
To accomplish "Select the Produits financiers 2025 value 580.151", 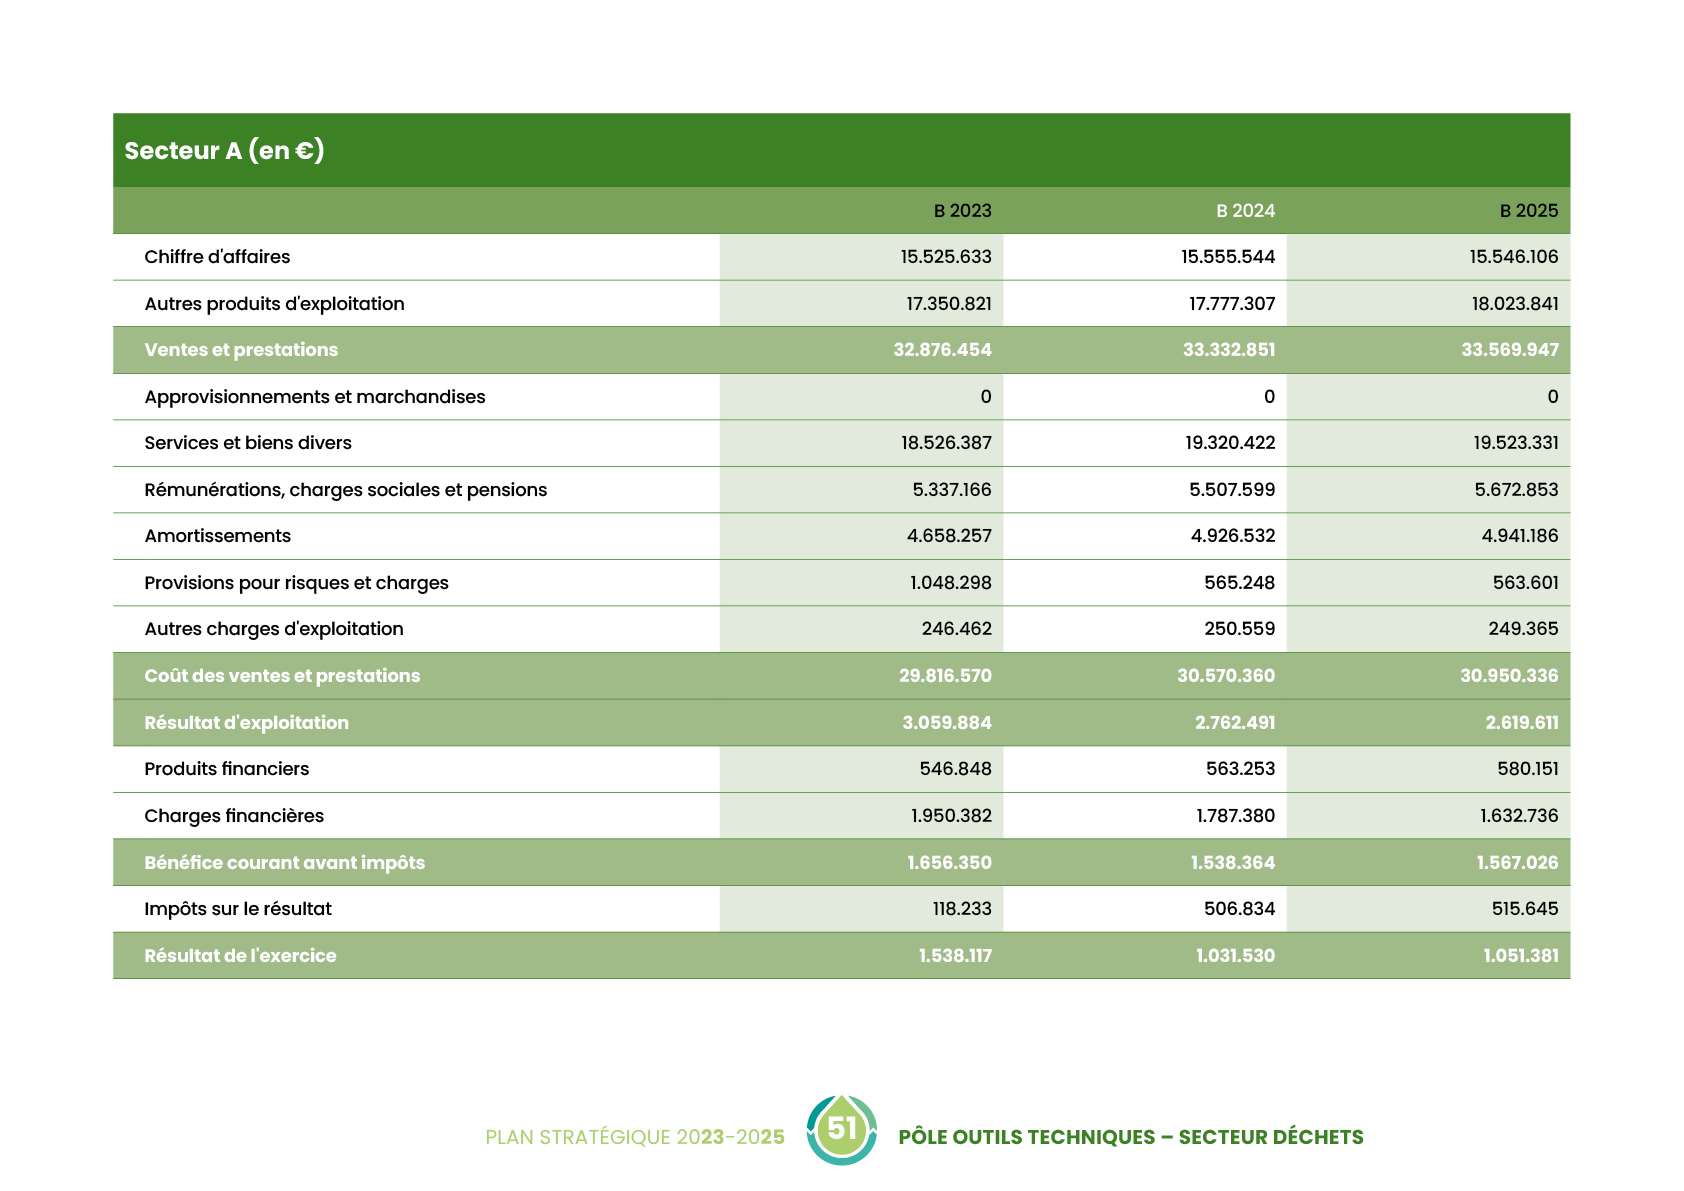I will [1527, 769].
